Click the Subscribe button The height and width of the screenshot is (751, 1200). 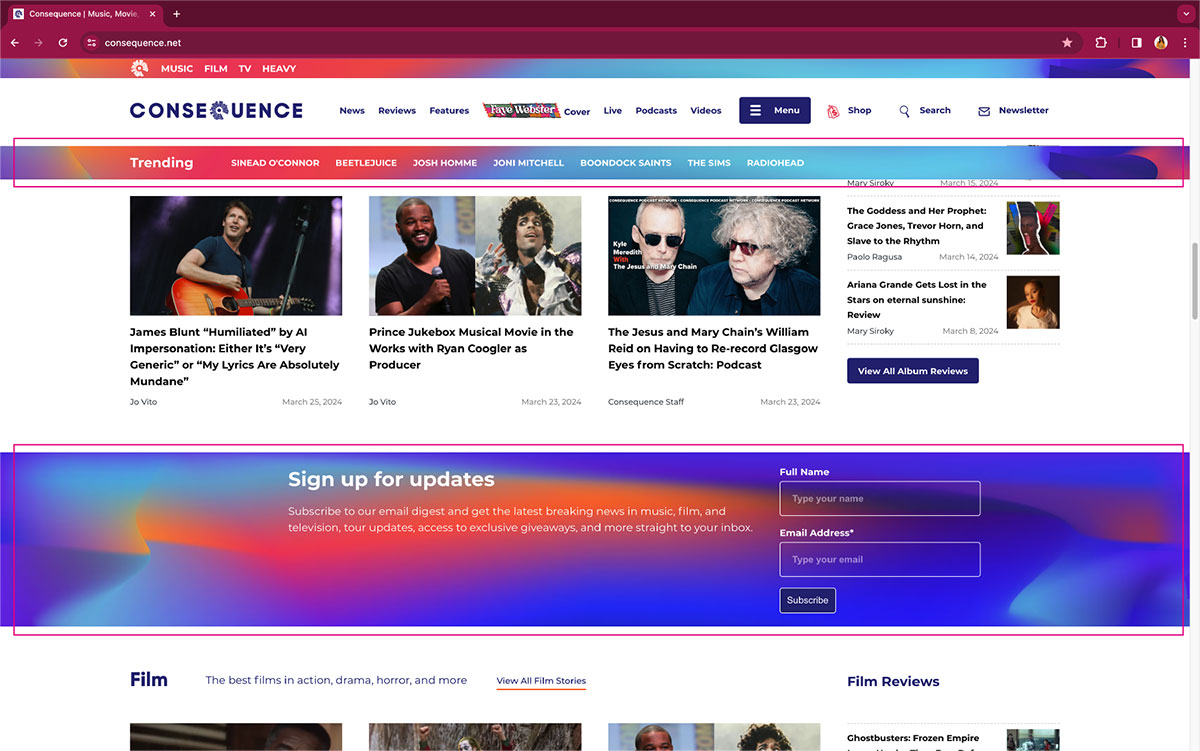808,600
